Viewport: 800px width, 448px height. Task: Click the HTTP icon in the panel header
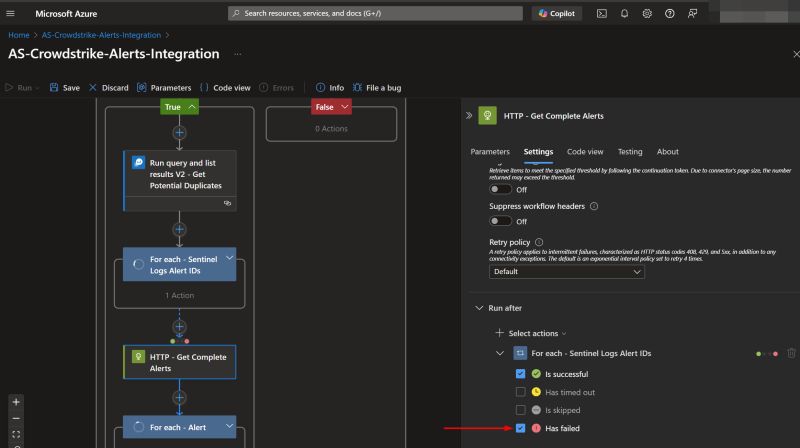click(487, 115)
